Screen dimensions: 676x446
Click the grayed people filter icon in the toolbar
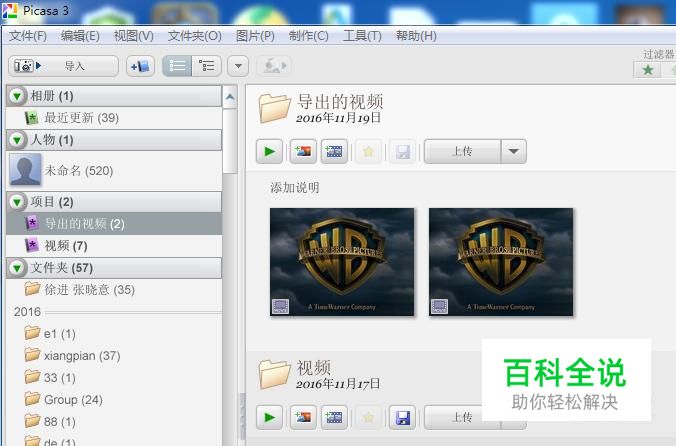point(274,66)
